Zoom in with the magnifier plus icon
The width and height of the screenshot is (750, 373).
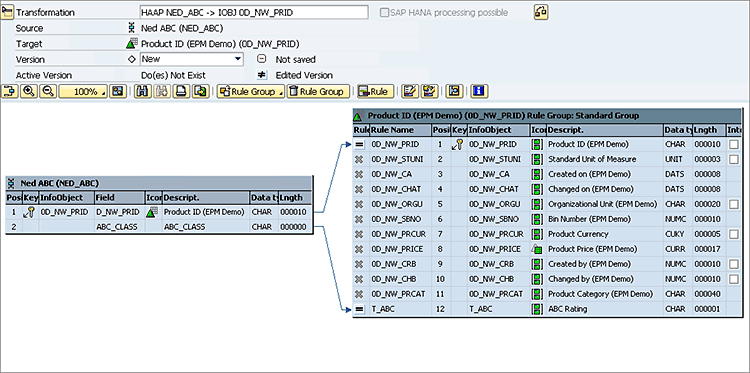(x=29, y=91)
